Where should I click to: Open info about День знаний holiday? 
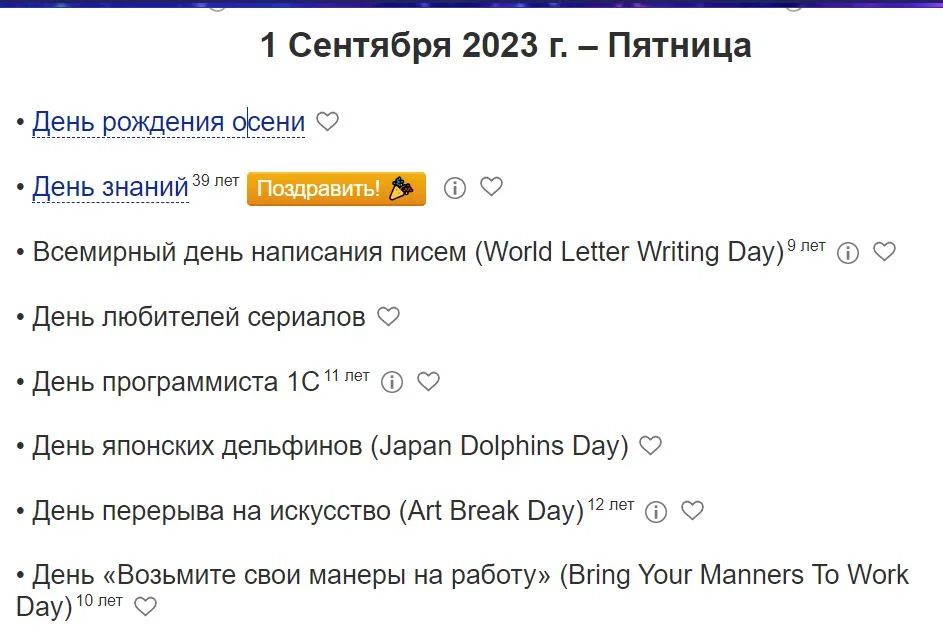tap(455, 187)
